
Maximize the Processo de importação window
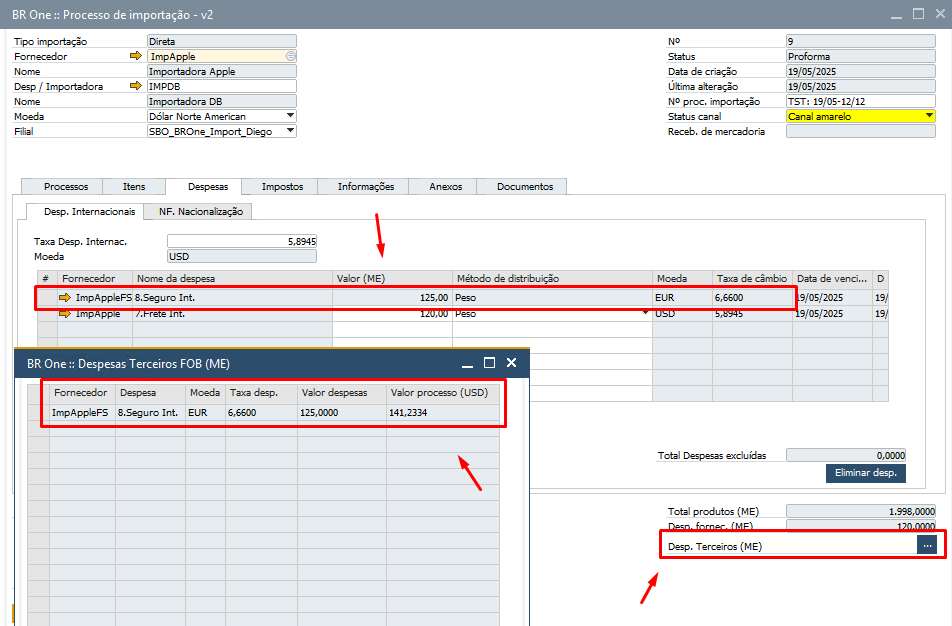point(918,13)
